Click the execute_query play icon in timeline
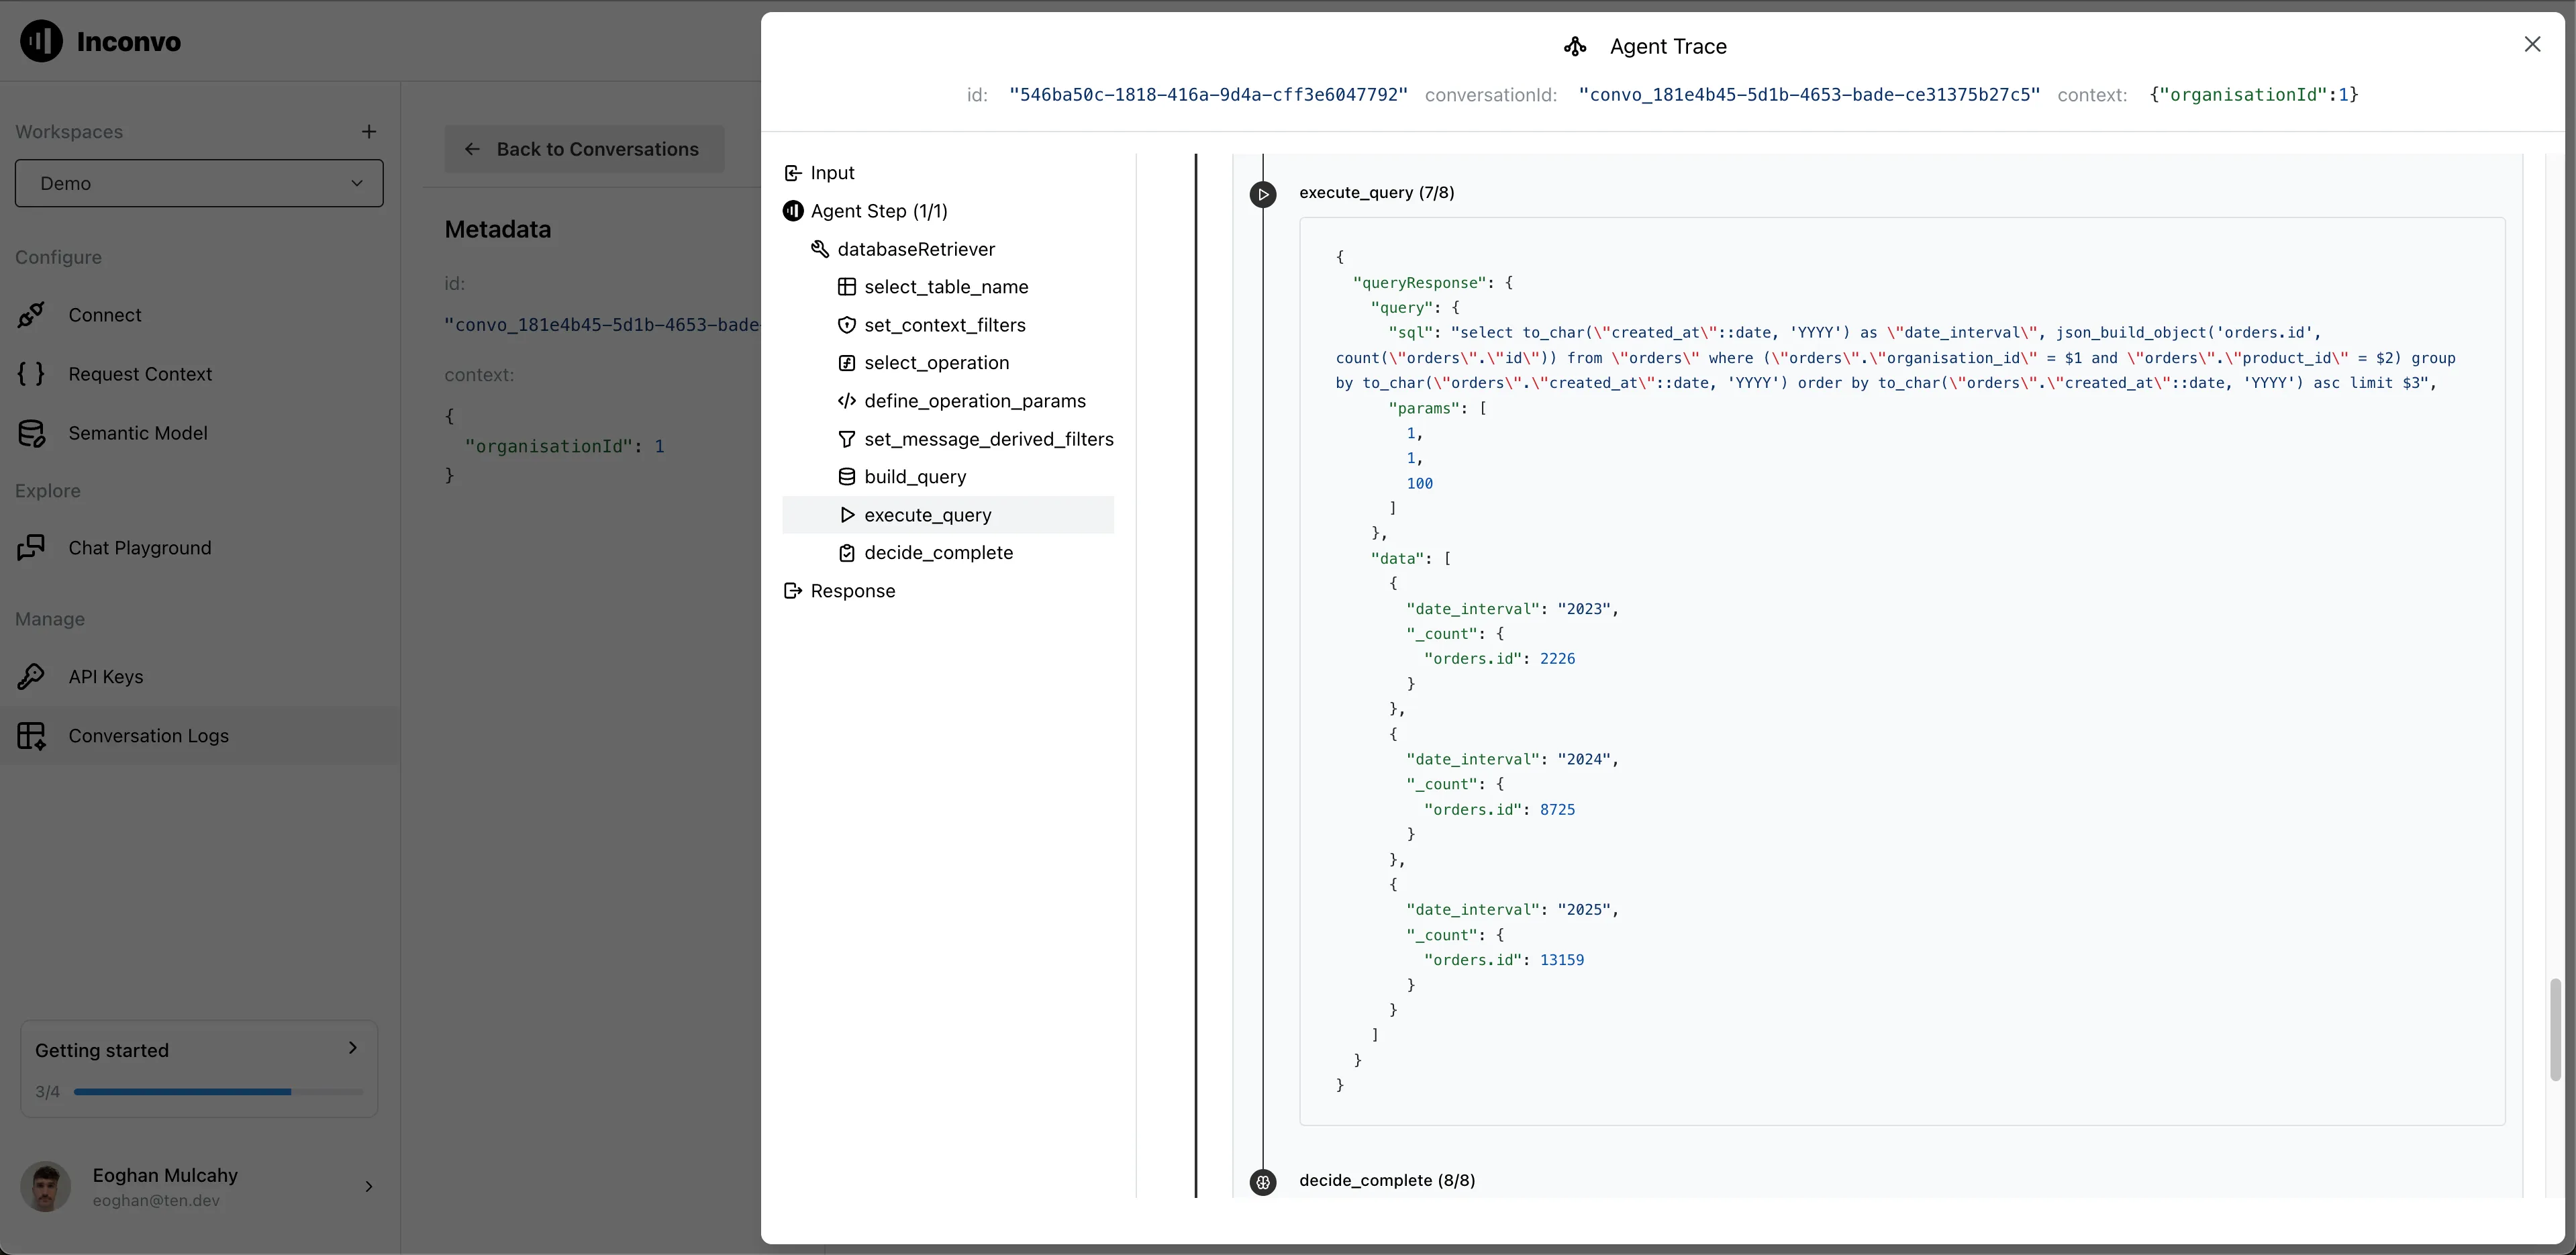 pos(1263,194)
